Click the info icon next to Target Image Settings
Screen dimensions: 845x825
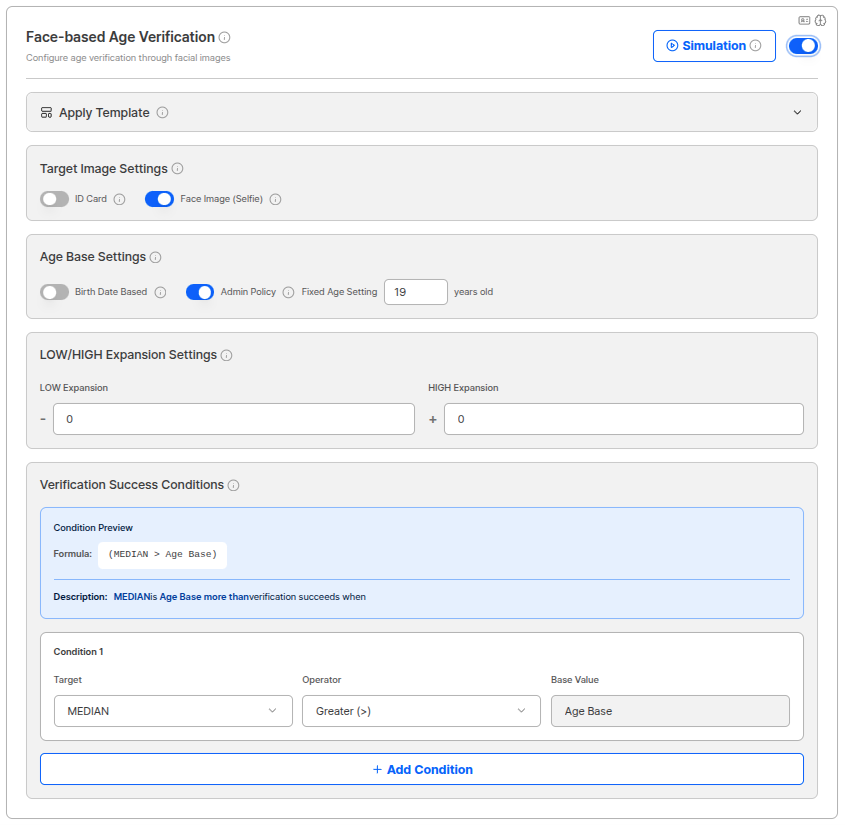[x=179, y=168]
